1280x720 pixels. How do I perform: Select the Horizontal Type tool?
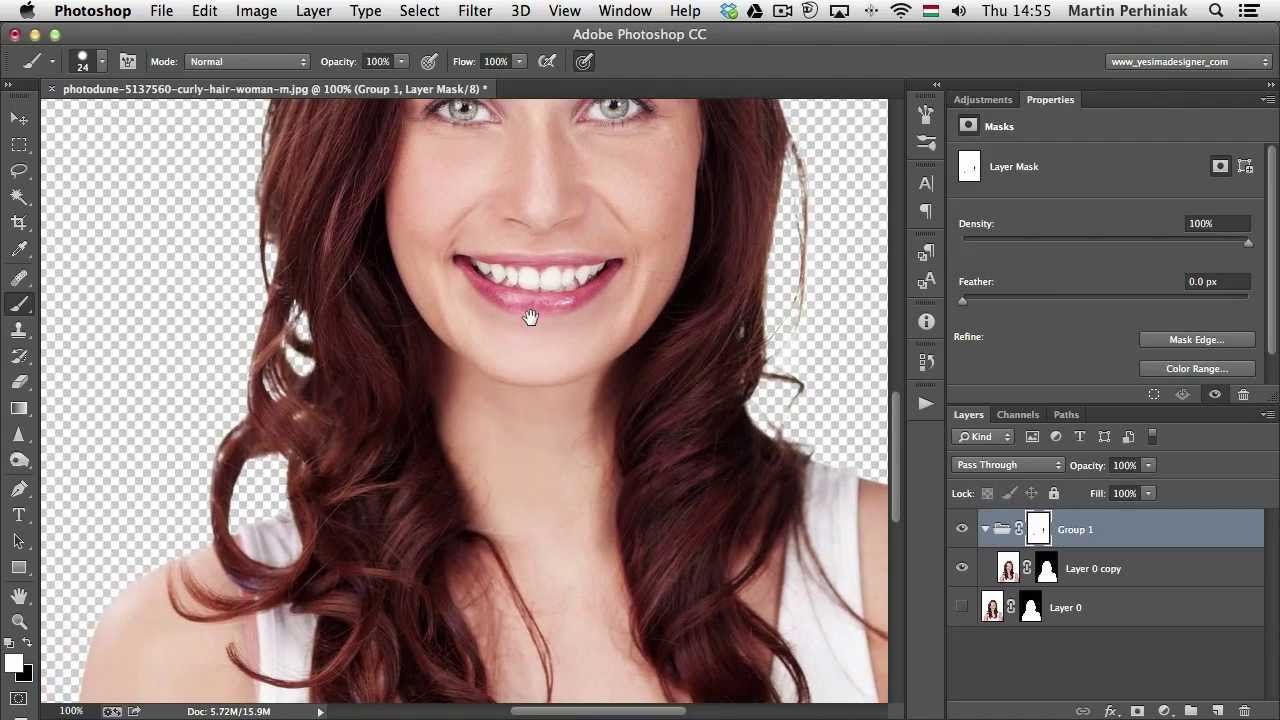19,515
